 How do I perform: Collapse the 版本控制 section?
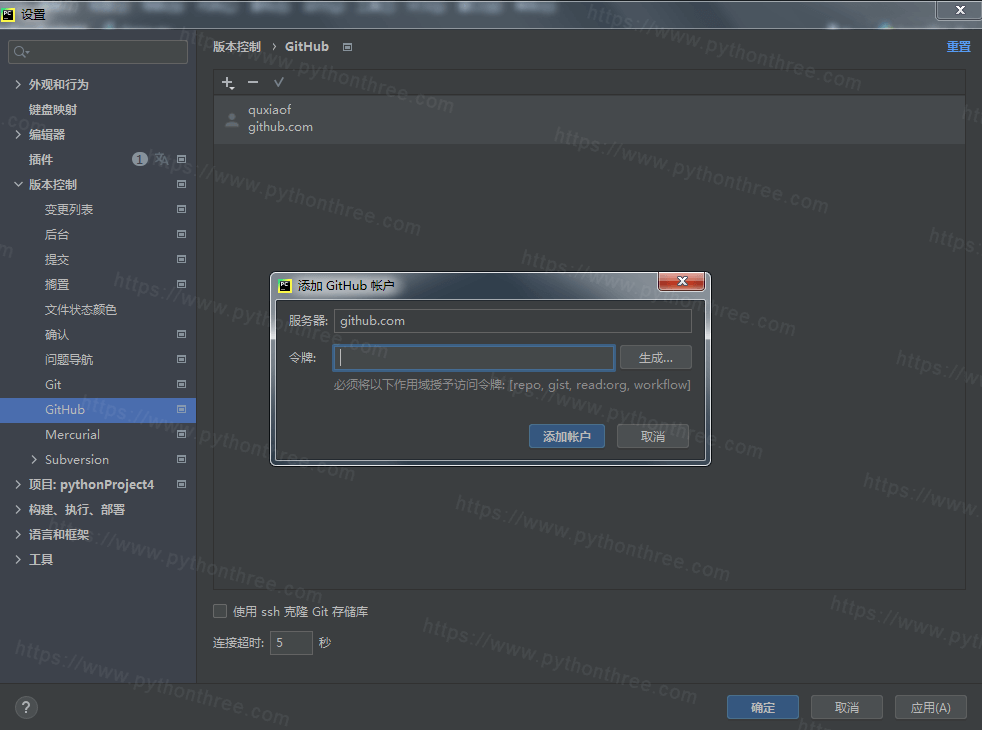18,185
